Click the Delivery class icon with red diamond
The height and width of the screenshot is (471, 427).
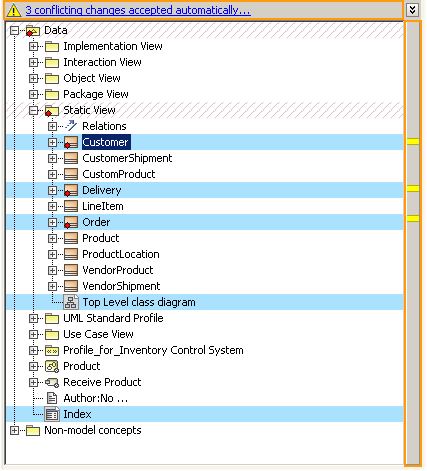[x=71, y=190]
